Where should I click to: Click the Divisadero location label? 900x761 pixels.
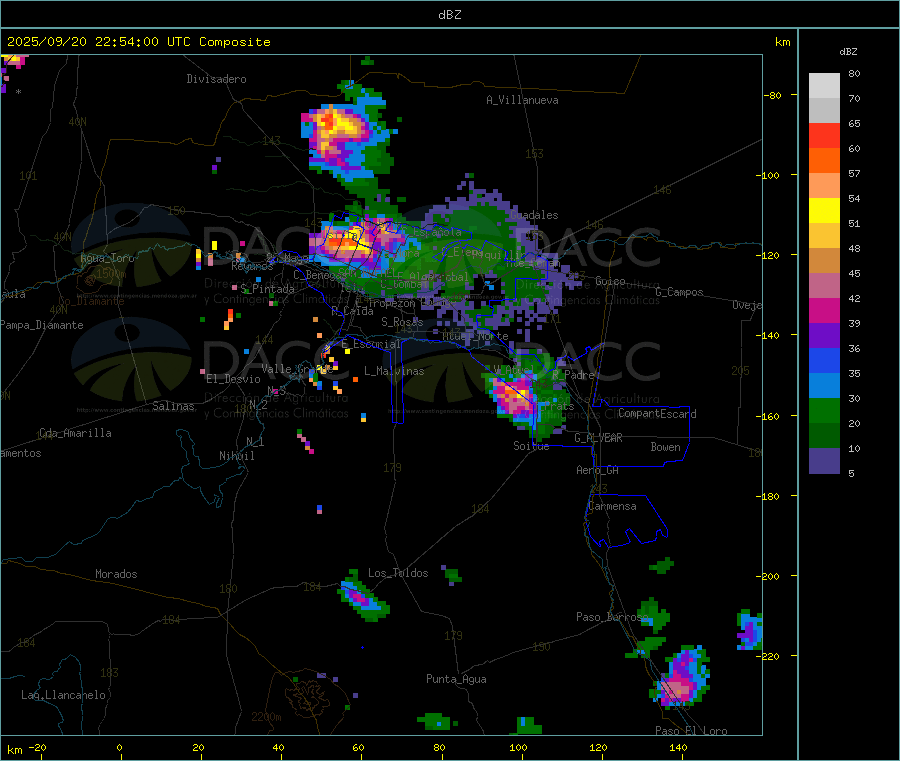(216, 79)
